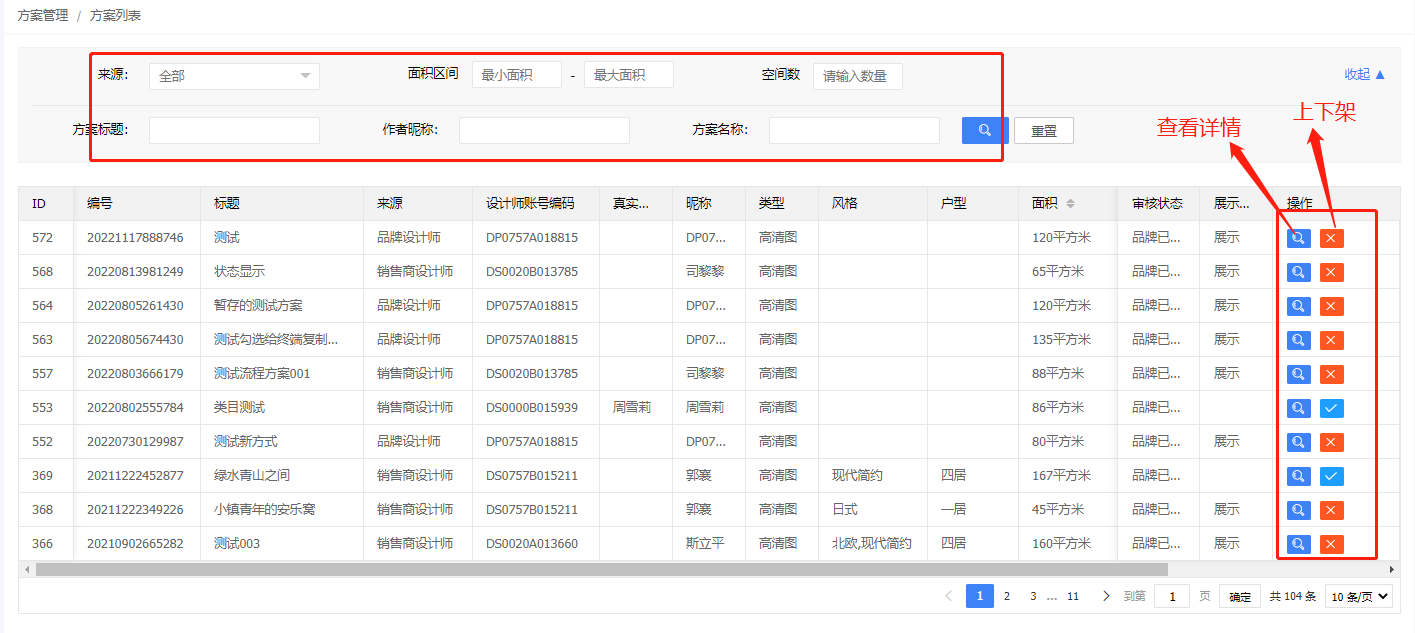Publish plan ID 369 with the checkmark button
The image size is (1415, 633).
[1331, 476]
